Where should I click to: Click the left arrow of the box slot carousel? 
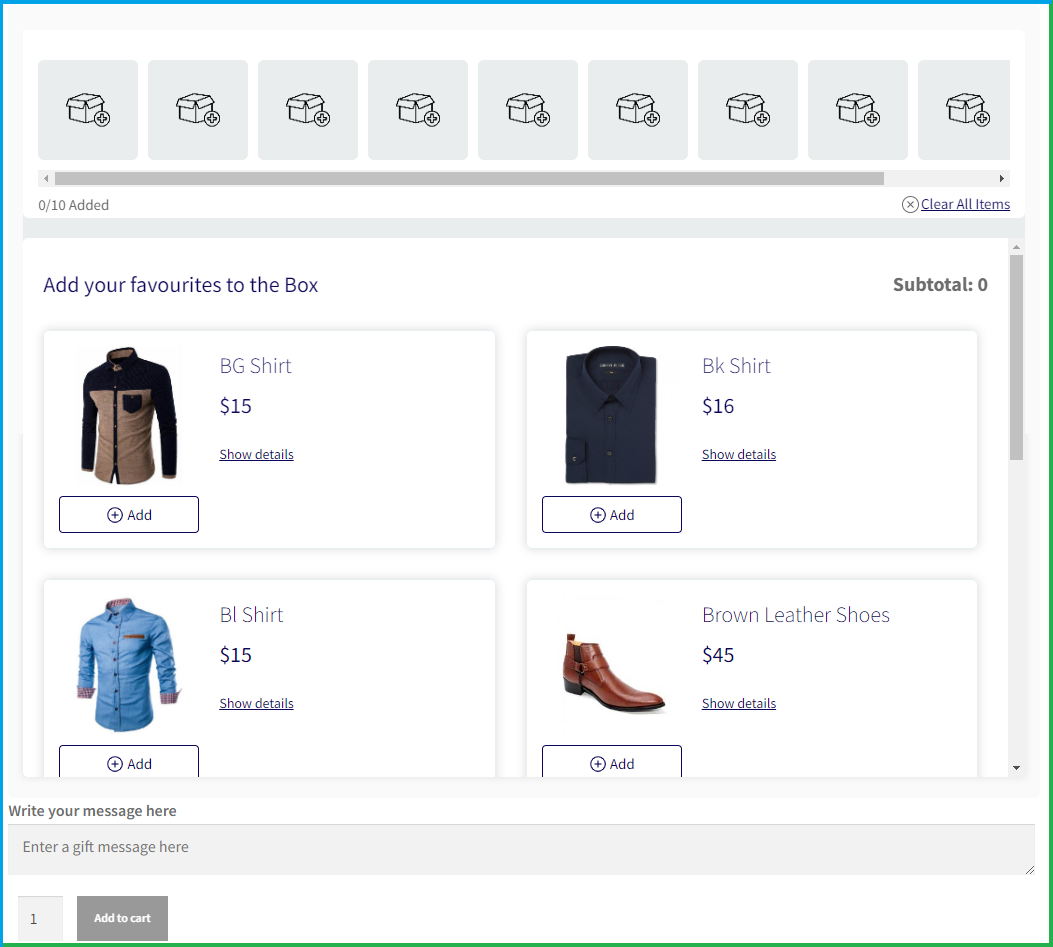[x=46, y=178]
